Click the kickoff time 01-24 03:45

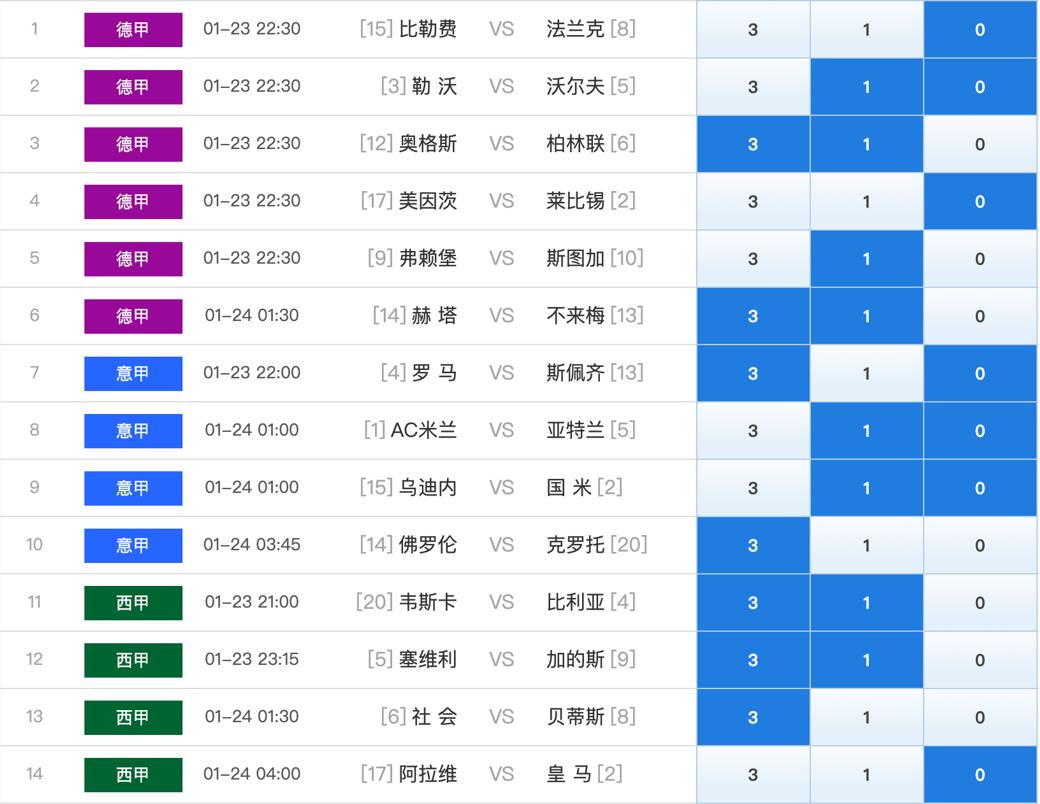point(252,545)
